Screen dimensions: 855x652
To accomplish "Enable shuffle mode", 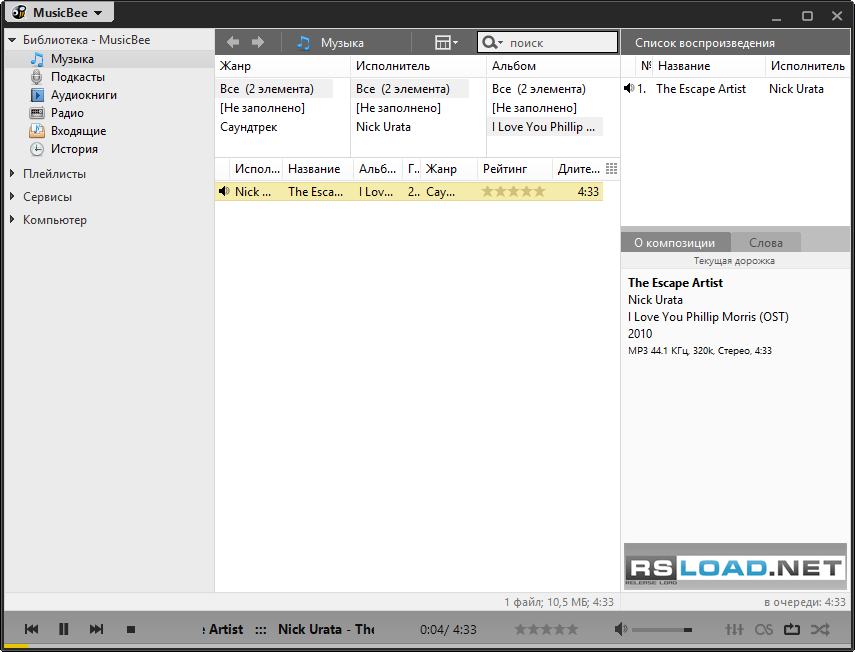I will (x=820, y=629).
